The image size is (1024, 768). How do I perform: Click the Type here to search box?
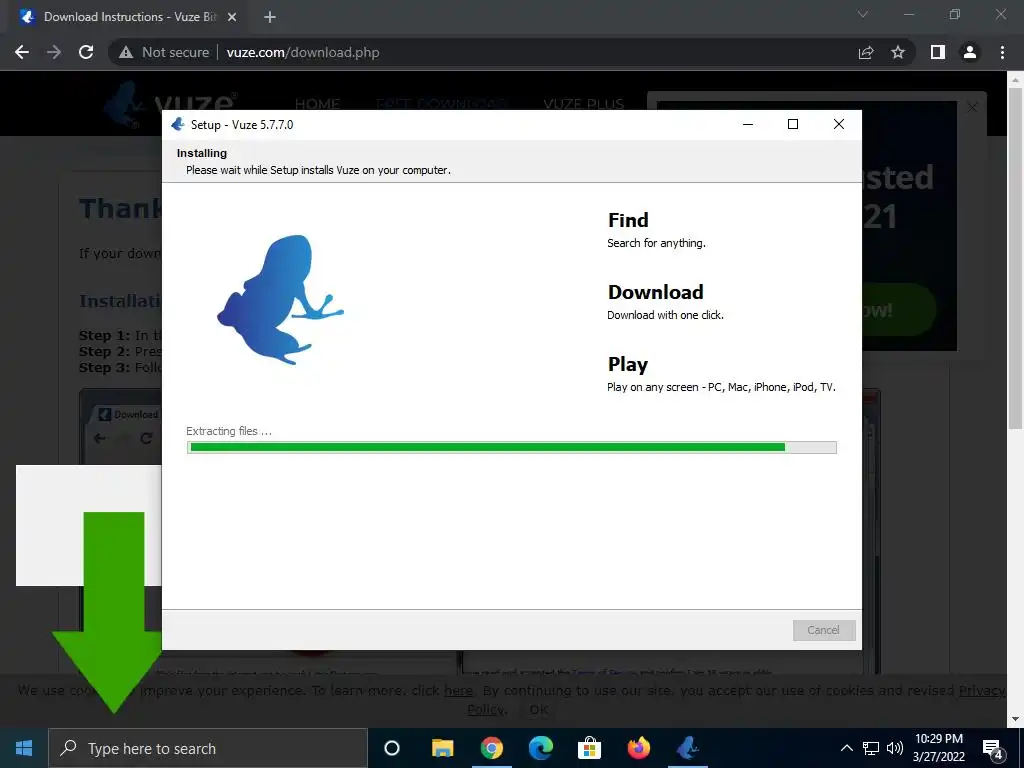[x=208, y=748]
